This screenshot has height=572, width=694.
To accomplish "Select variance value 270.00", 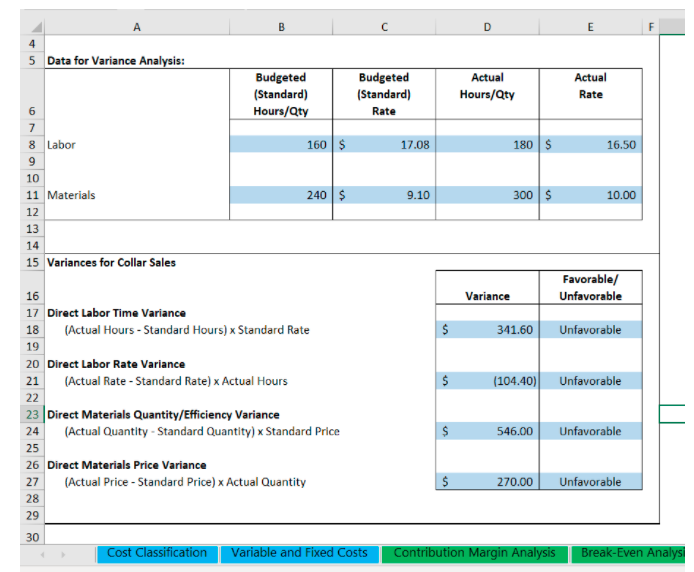I will (487, 482).
